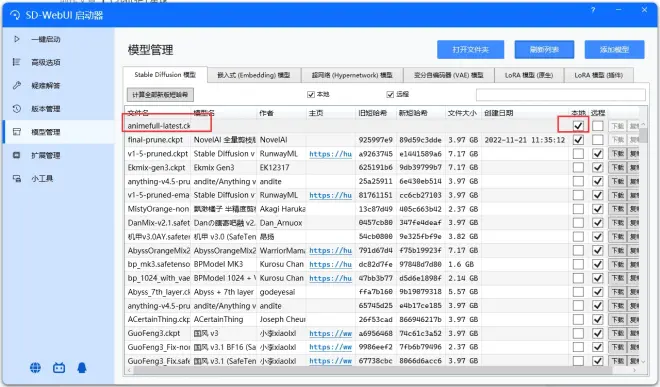Switch to Stable Diffusion 模型 tab
This screenshot has height=387, width=660.
coord(165,75)
